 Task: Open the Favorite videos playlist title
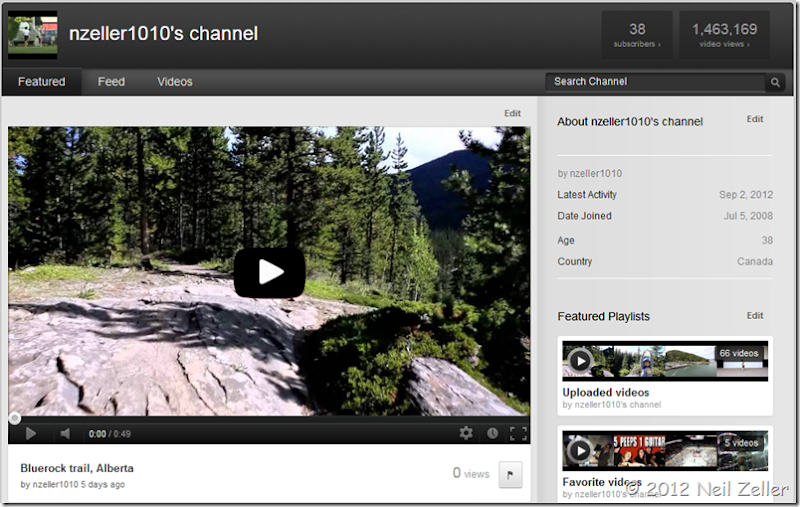click(x=602, y=482)
